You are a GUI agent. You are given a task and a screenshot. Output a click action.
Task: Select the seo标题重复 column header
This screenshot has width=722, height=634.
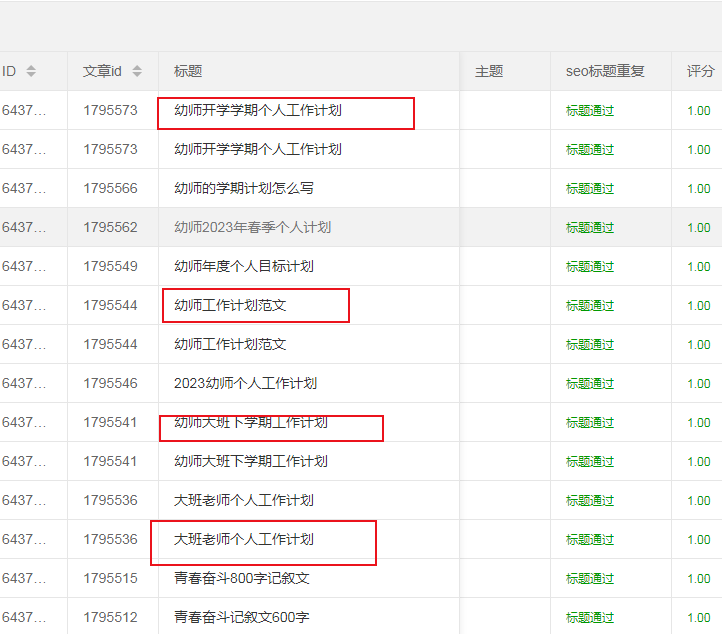click(605, 72)
